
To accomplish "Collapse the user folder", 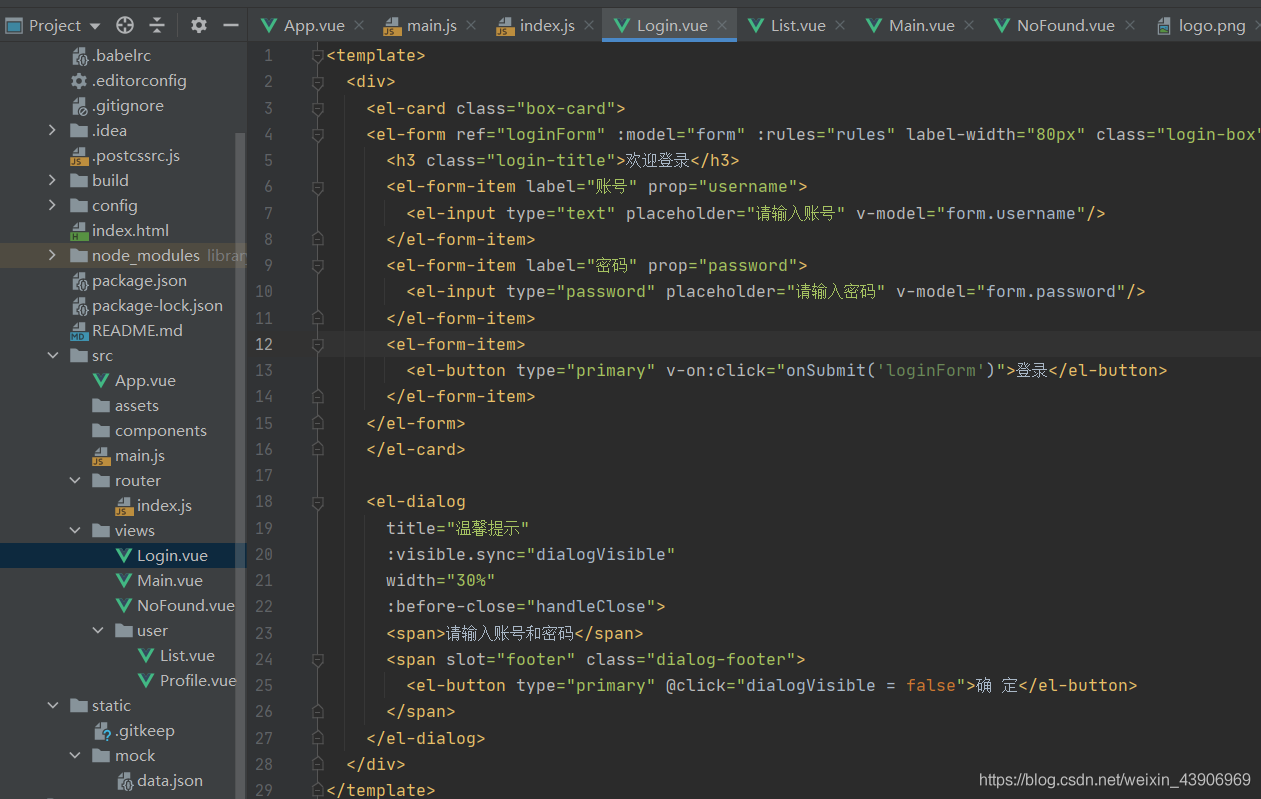I will (98, 630).
